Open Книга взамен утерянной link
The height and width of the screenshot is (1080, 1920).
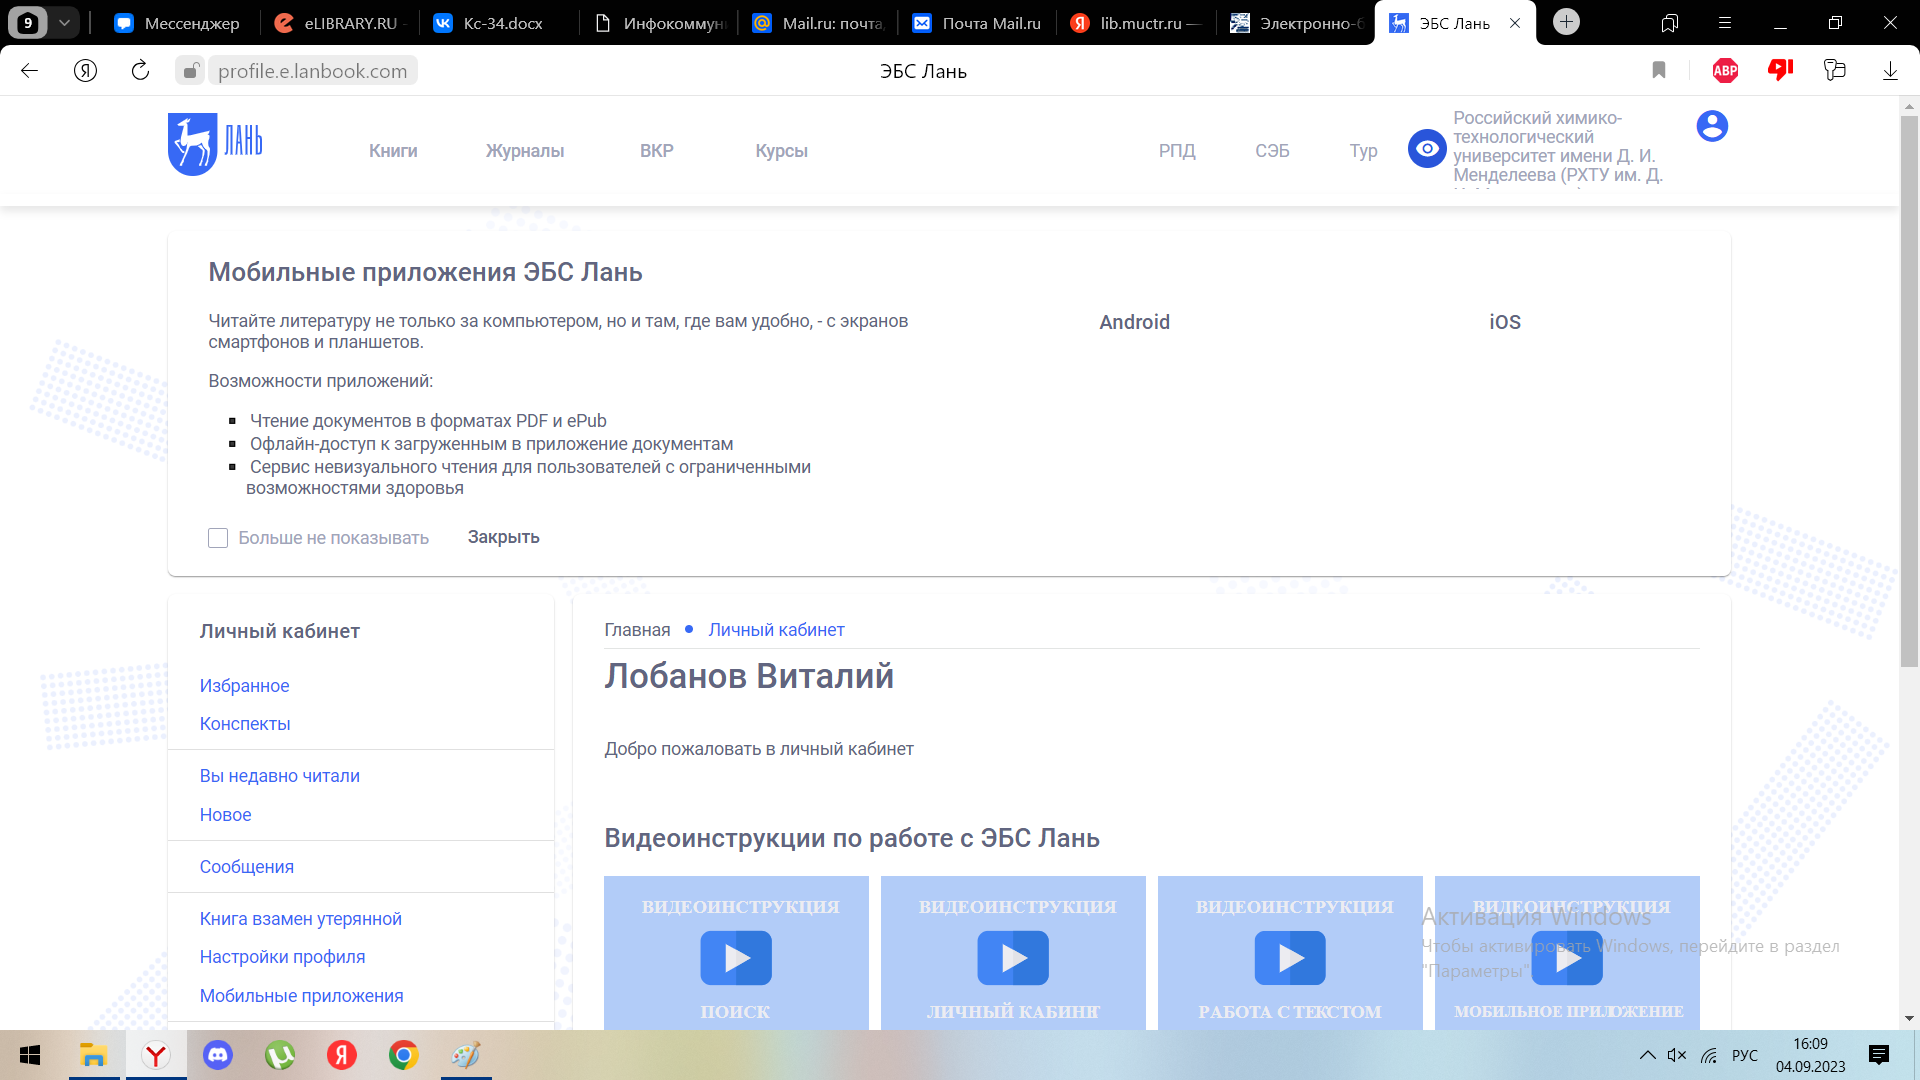(x=300, y=919)
